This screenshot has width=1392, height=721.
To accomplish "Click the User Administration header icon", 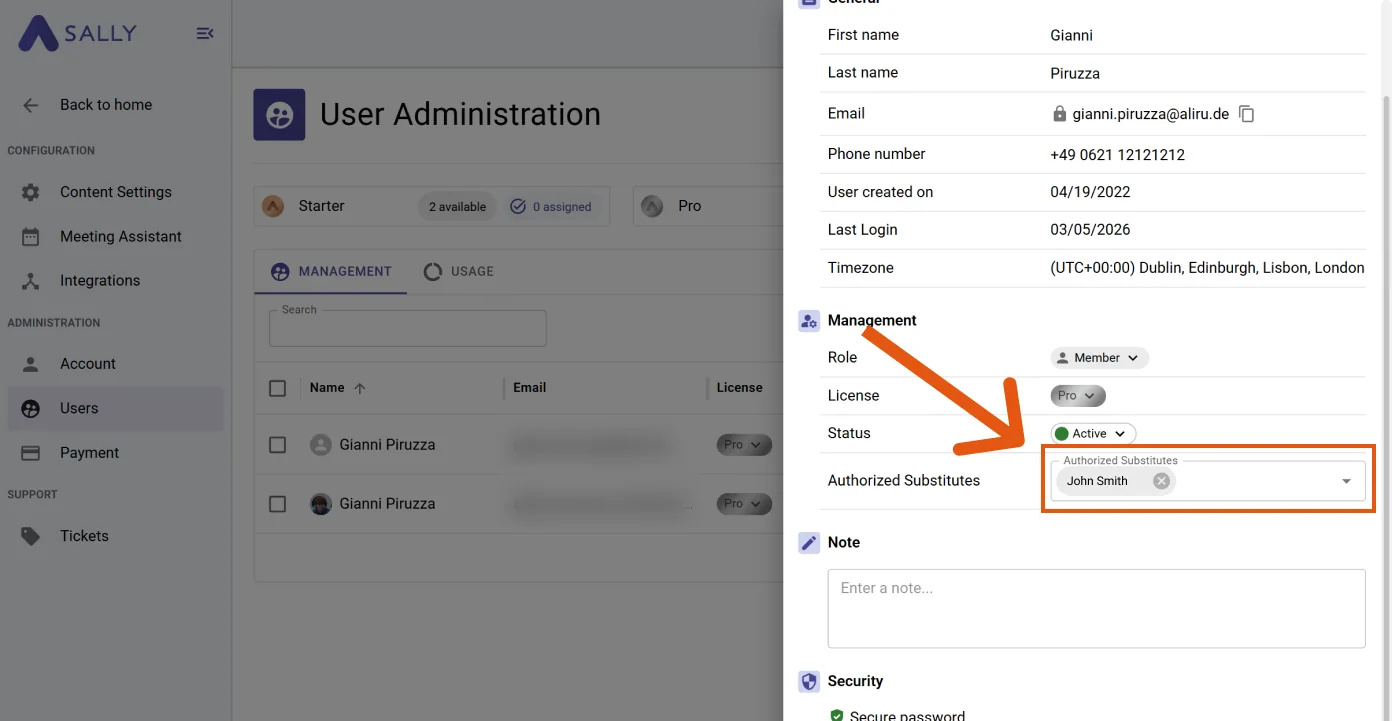I will (279, 115).
